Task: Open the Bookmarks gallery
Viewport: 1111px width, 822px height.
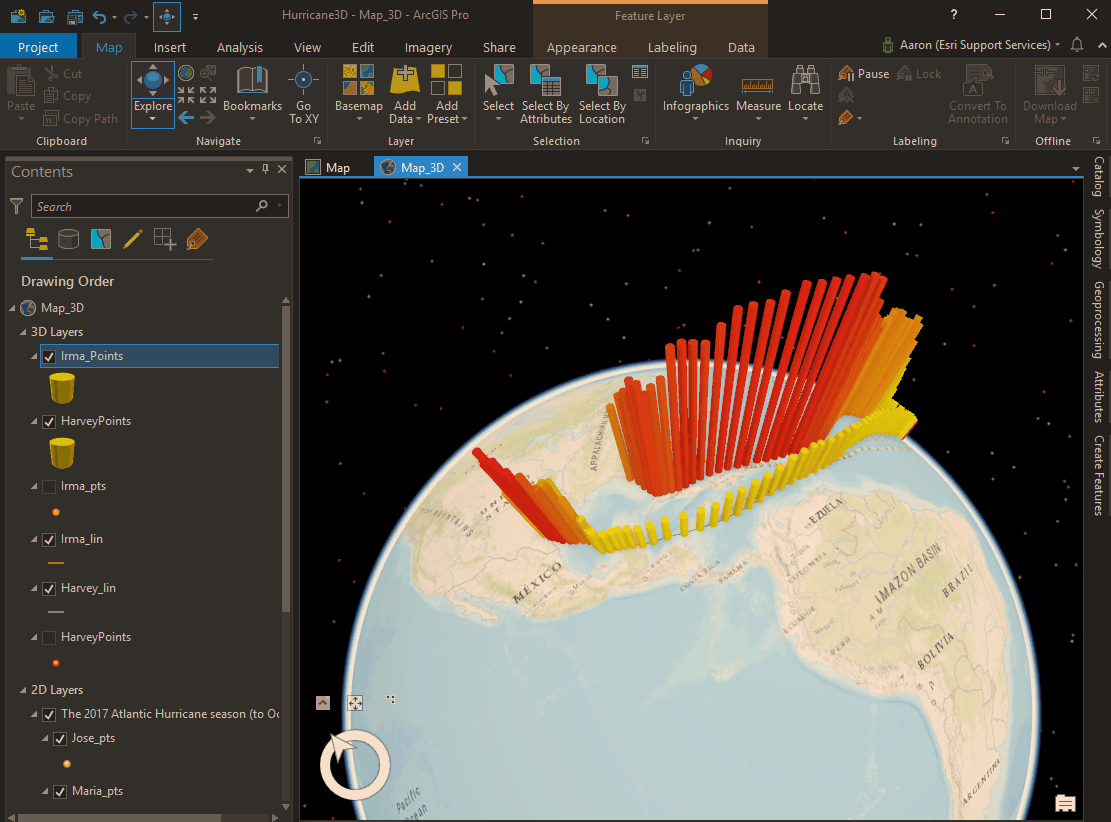Action: click(252, 93)
